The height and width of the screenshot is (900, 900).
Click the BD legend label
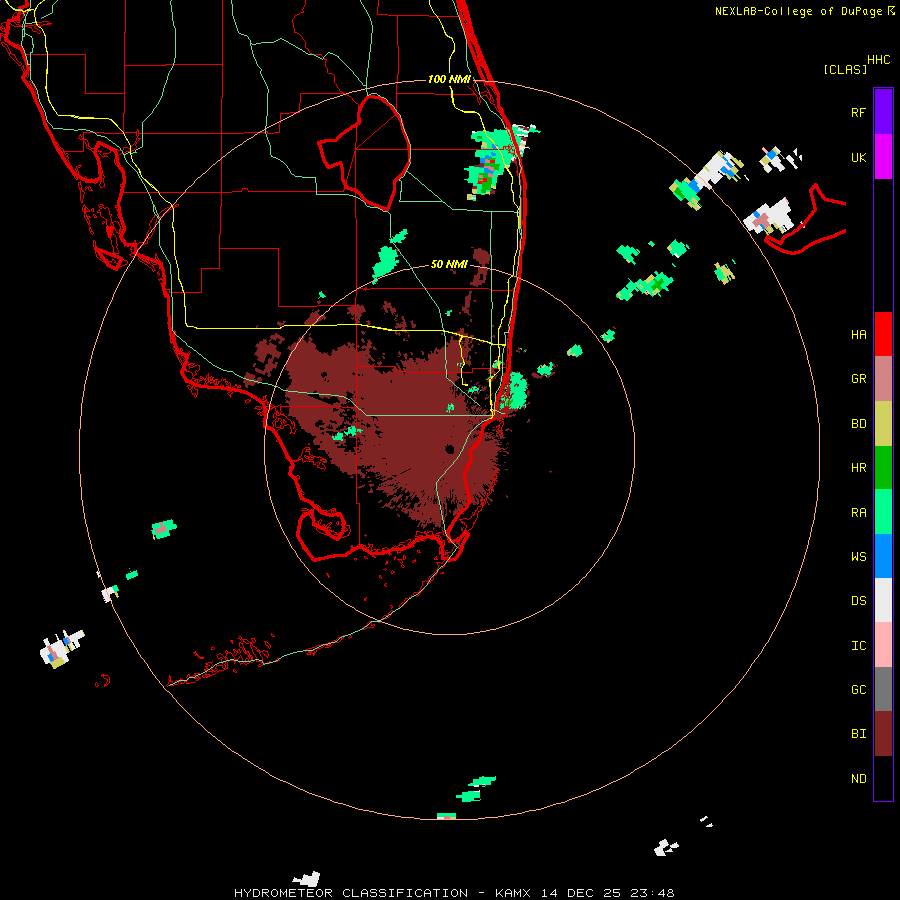858,424
